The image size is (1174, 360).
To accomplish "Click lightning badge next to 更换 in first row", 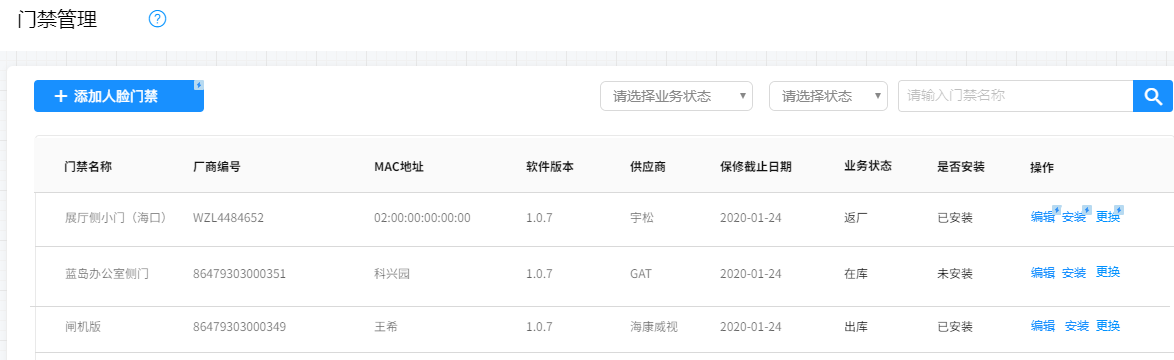I will coord(1119,209).
